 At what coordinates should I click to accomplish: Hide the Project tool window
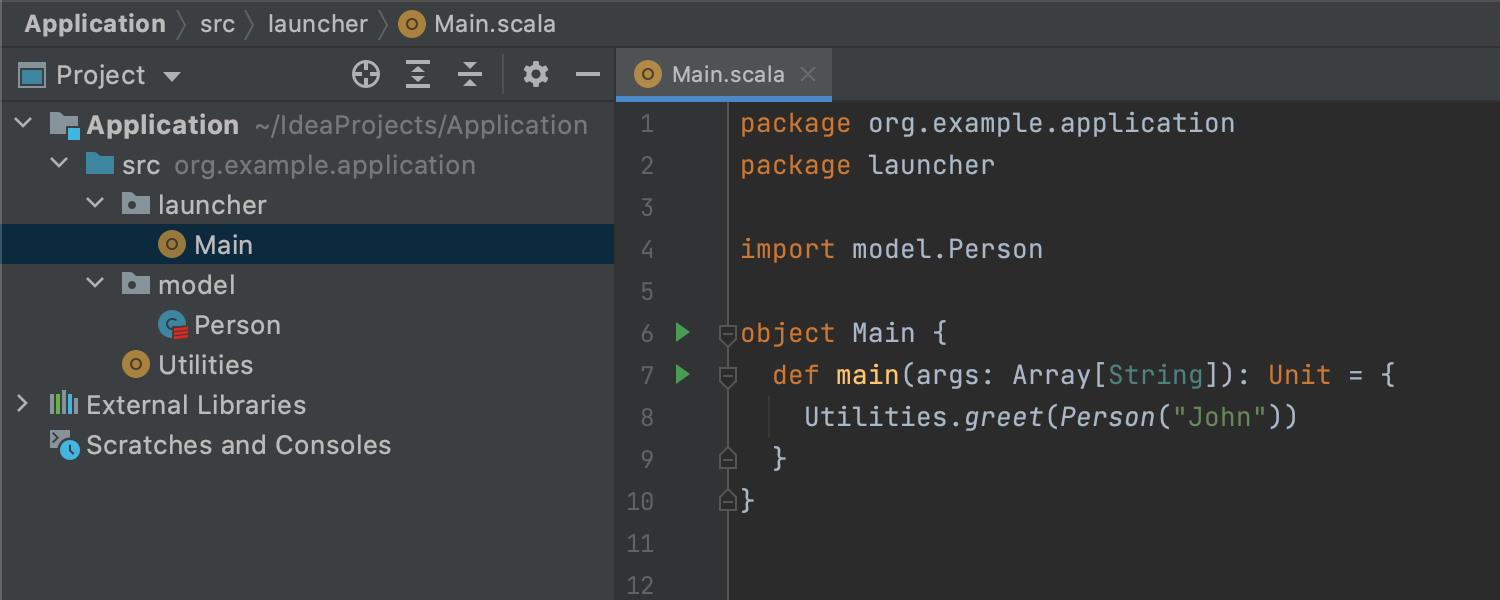point(588,74)
